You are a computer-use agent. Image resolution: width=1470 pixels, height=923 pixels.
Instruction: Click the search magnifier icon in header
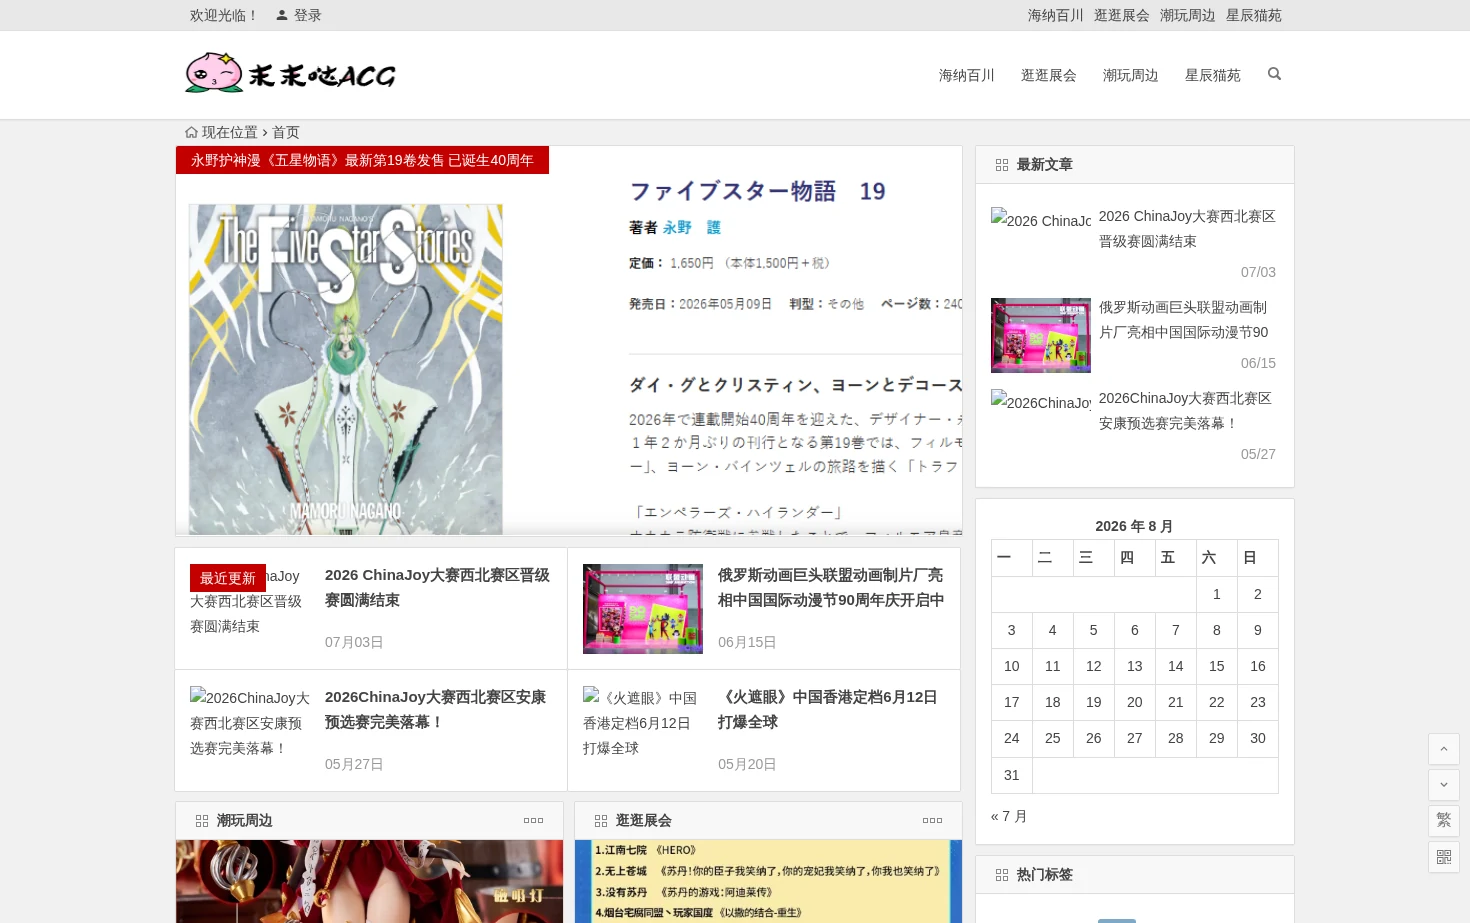[x=1274, y=74]
